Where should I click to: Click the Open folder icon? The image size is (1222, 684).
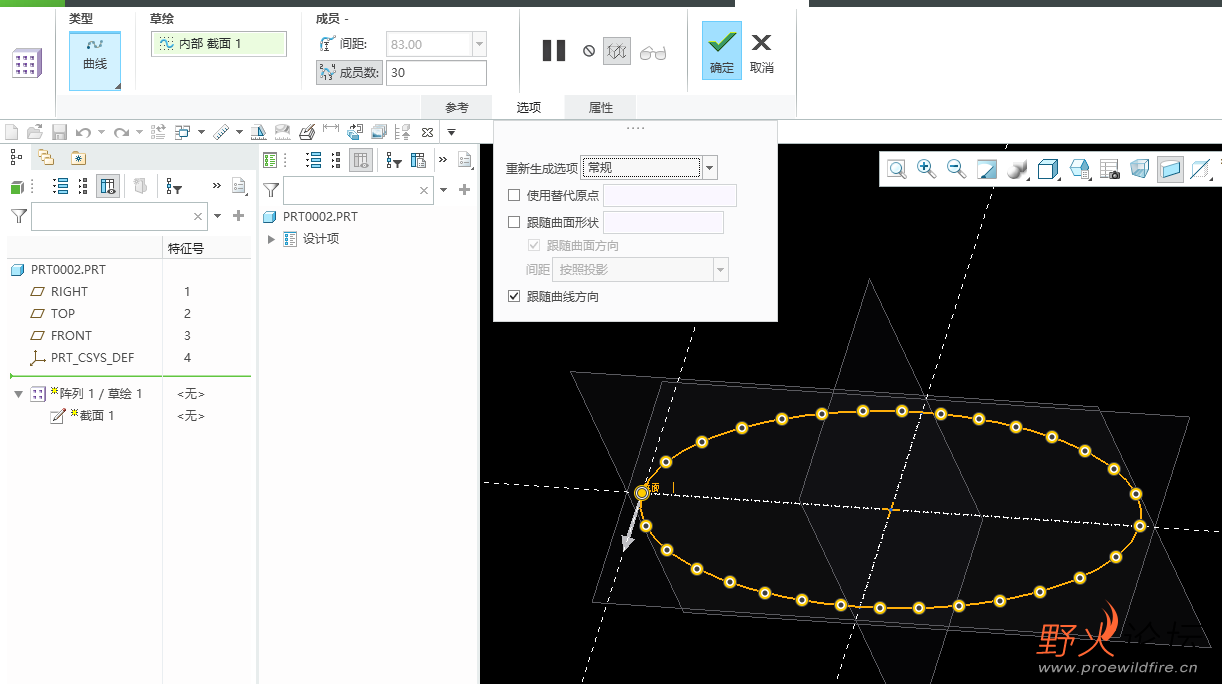(x=35, y=132)
